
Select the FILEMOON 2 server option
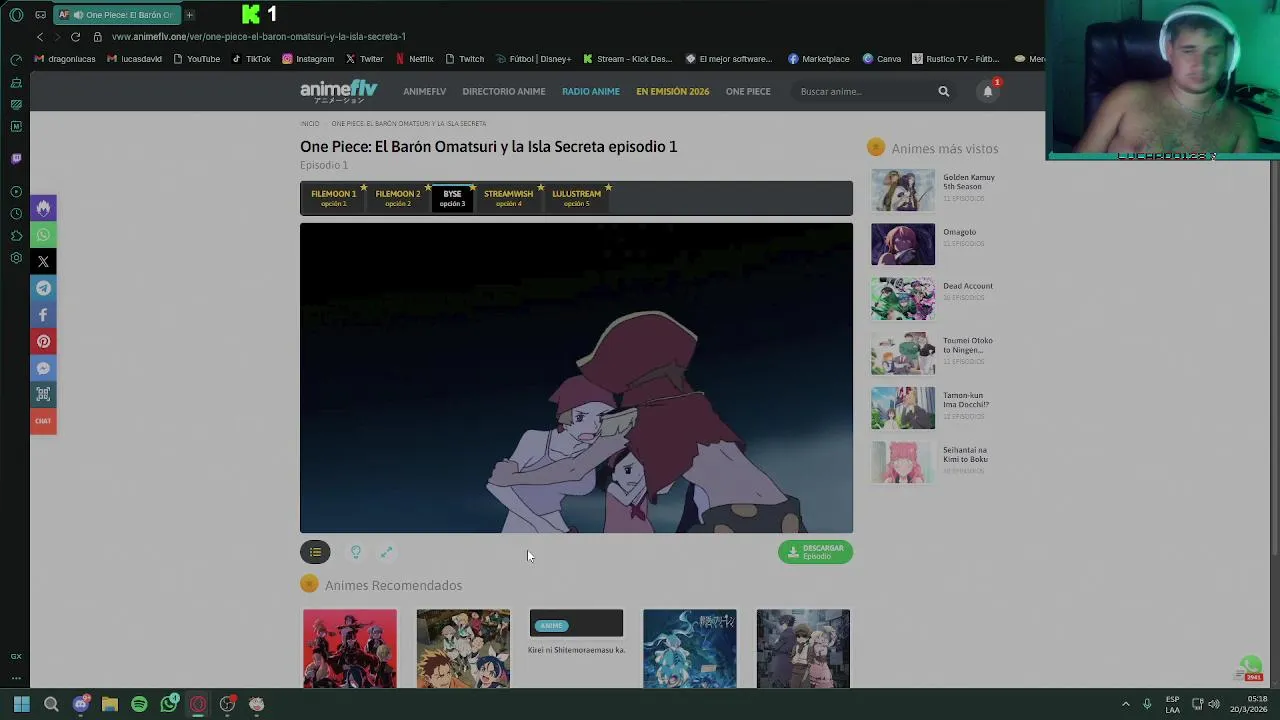[x=398, y=198]
